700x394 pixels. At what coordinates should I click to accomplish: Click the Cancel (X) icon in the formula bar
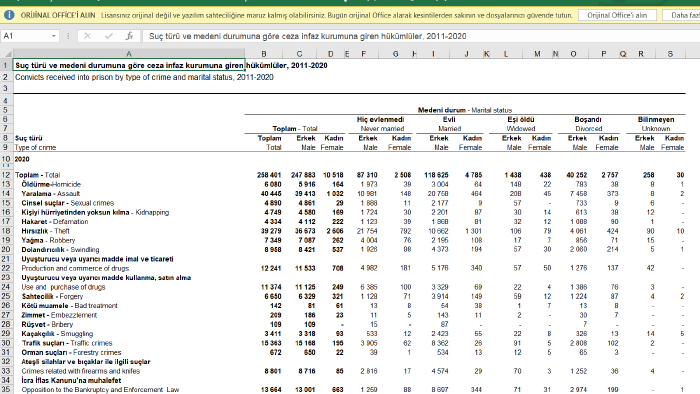click(x=88, y=36)
